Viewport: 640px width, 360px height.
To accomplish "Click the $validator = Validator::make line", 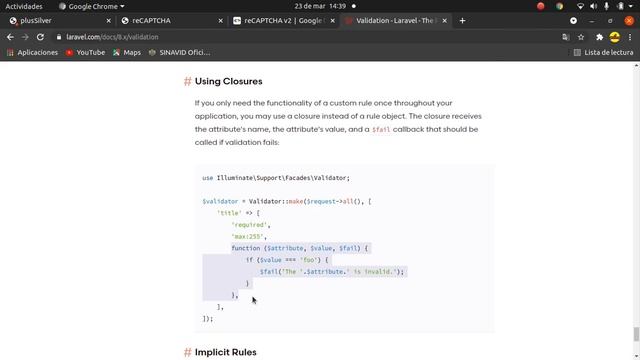I will (287, 201).
